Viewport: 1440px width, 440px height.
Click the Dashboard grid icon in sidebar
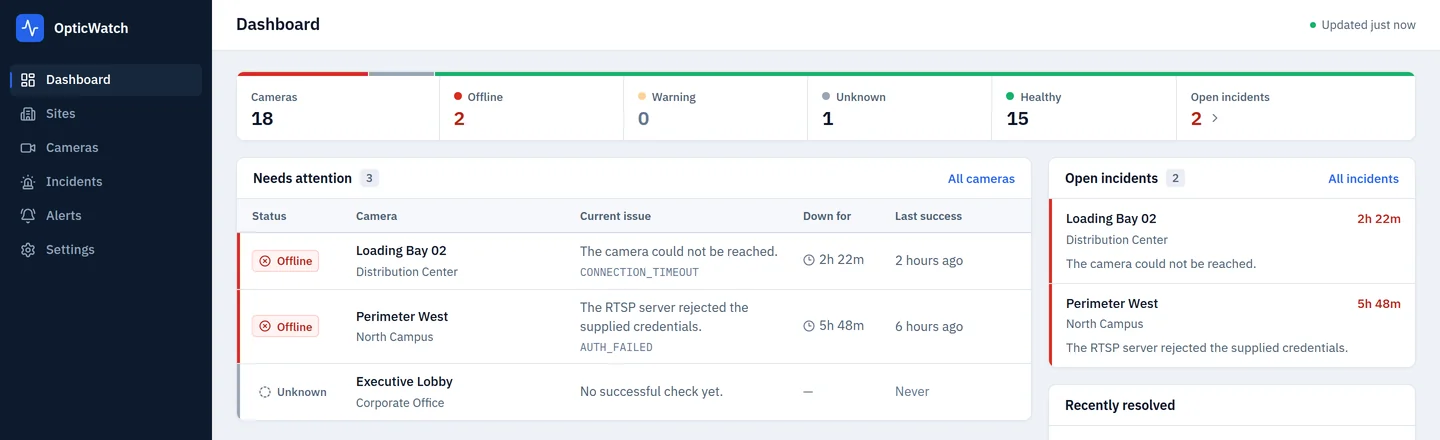pyautogui.click(x=28, y=80)
